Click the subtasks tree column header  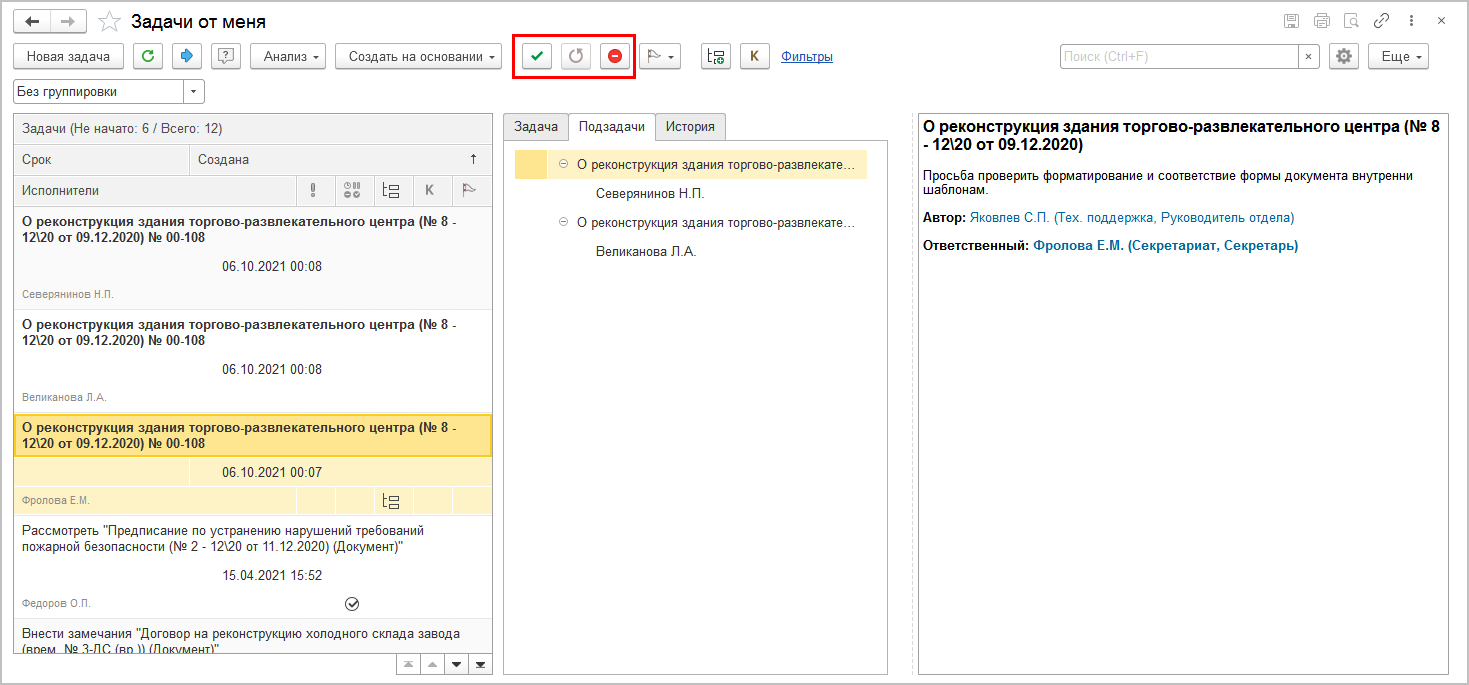tap(391, 190)
